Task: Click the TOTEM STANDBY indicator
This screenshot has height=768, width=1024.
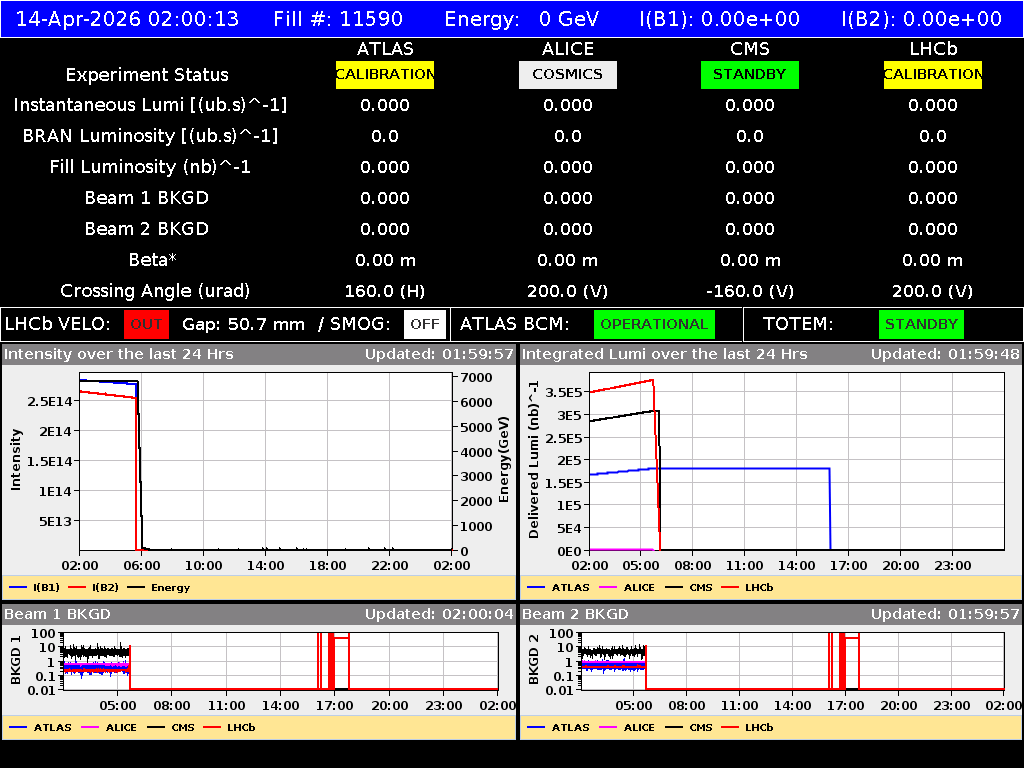Action: coord(920,324)
